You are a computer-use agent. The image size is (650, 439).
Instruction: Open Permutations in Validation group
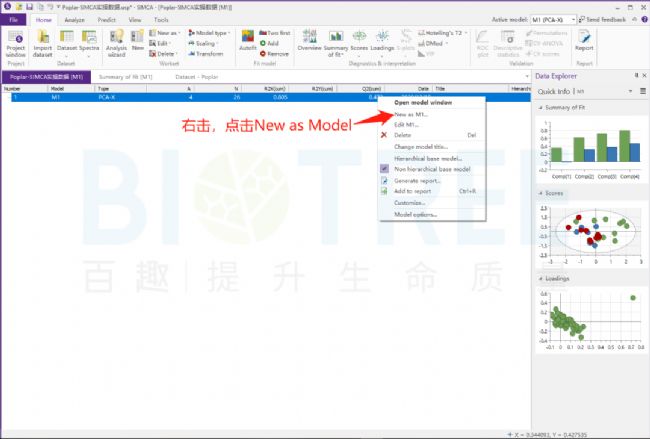point(546,33)
